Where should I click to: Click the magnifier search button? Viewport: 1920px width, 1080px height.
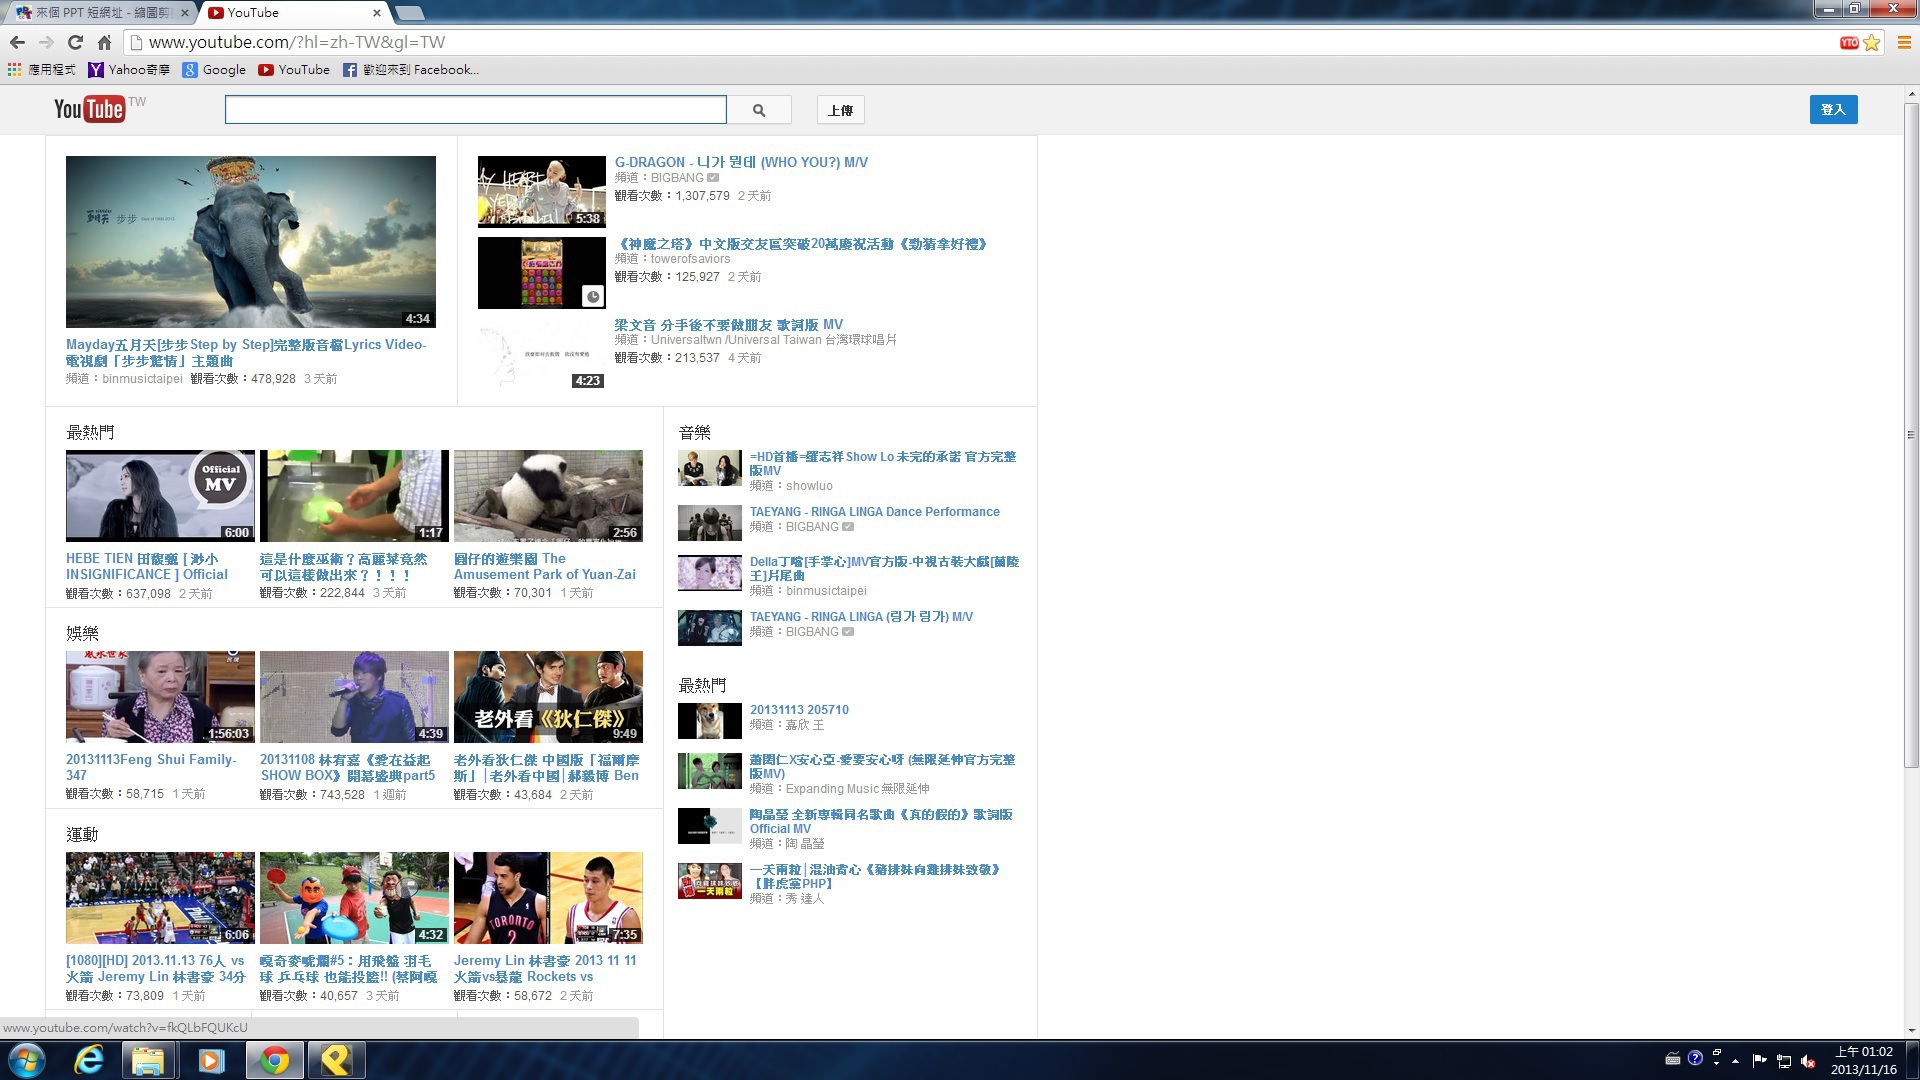tap(759, 110)
